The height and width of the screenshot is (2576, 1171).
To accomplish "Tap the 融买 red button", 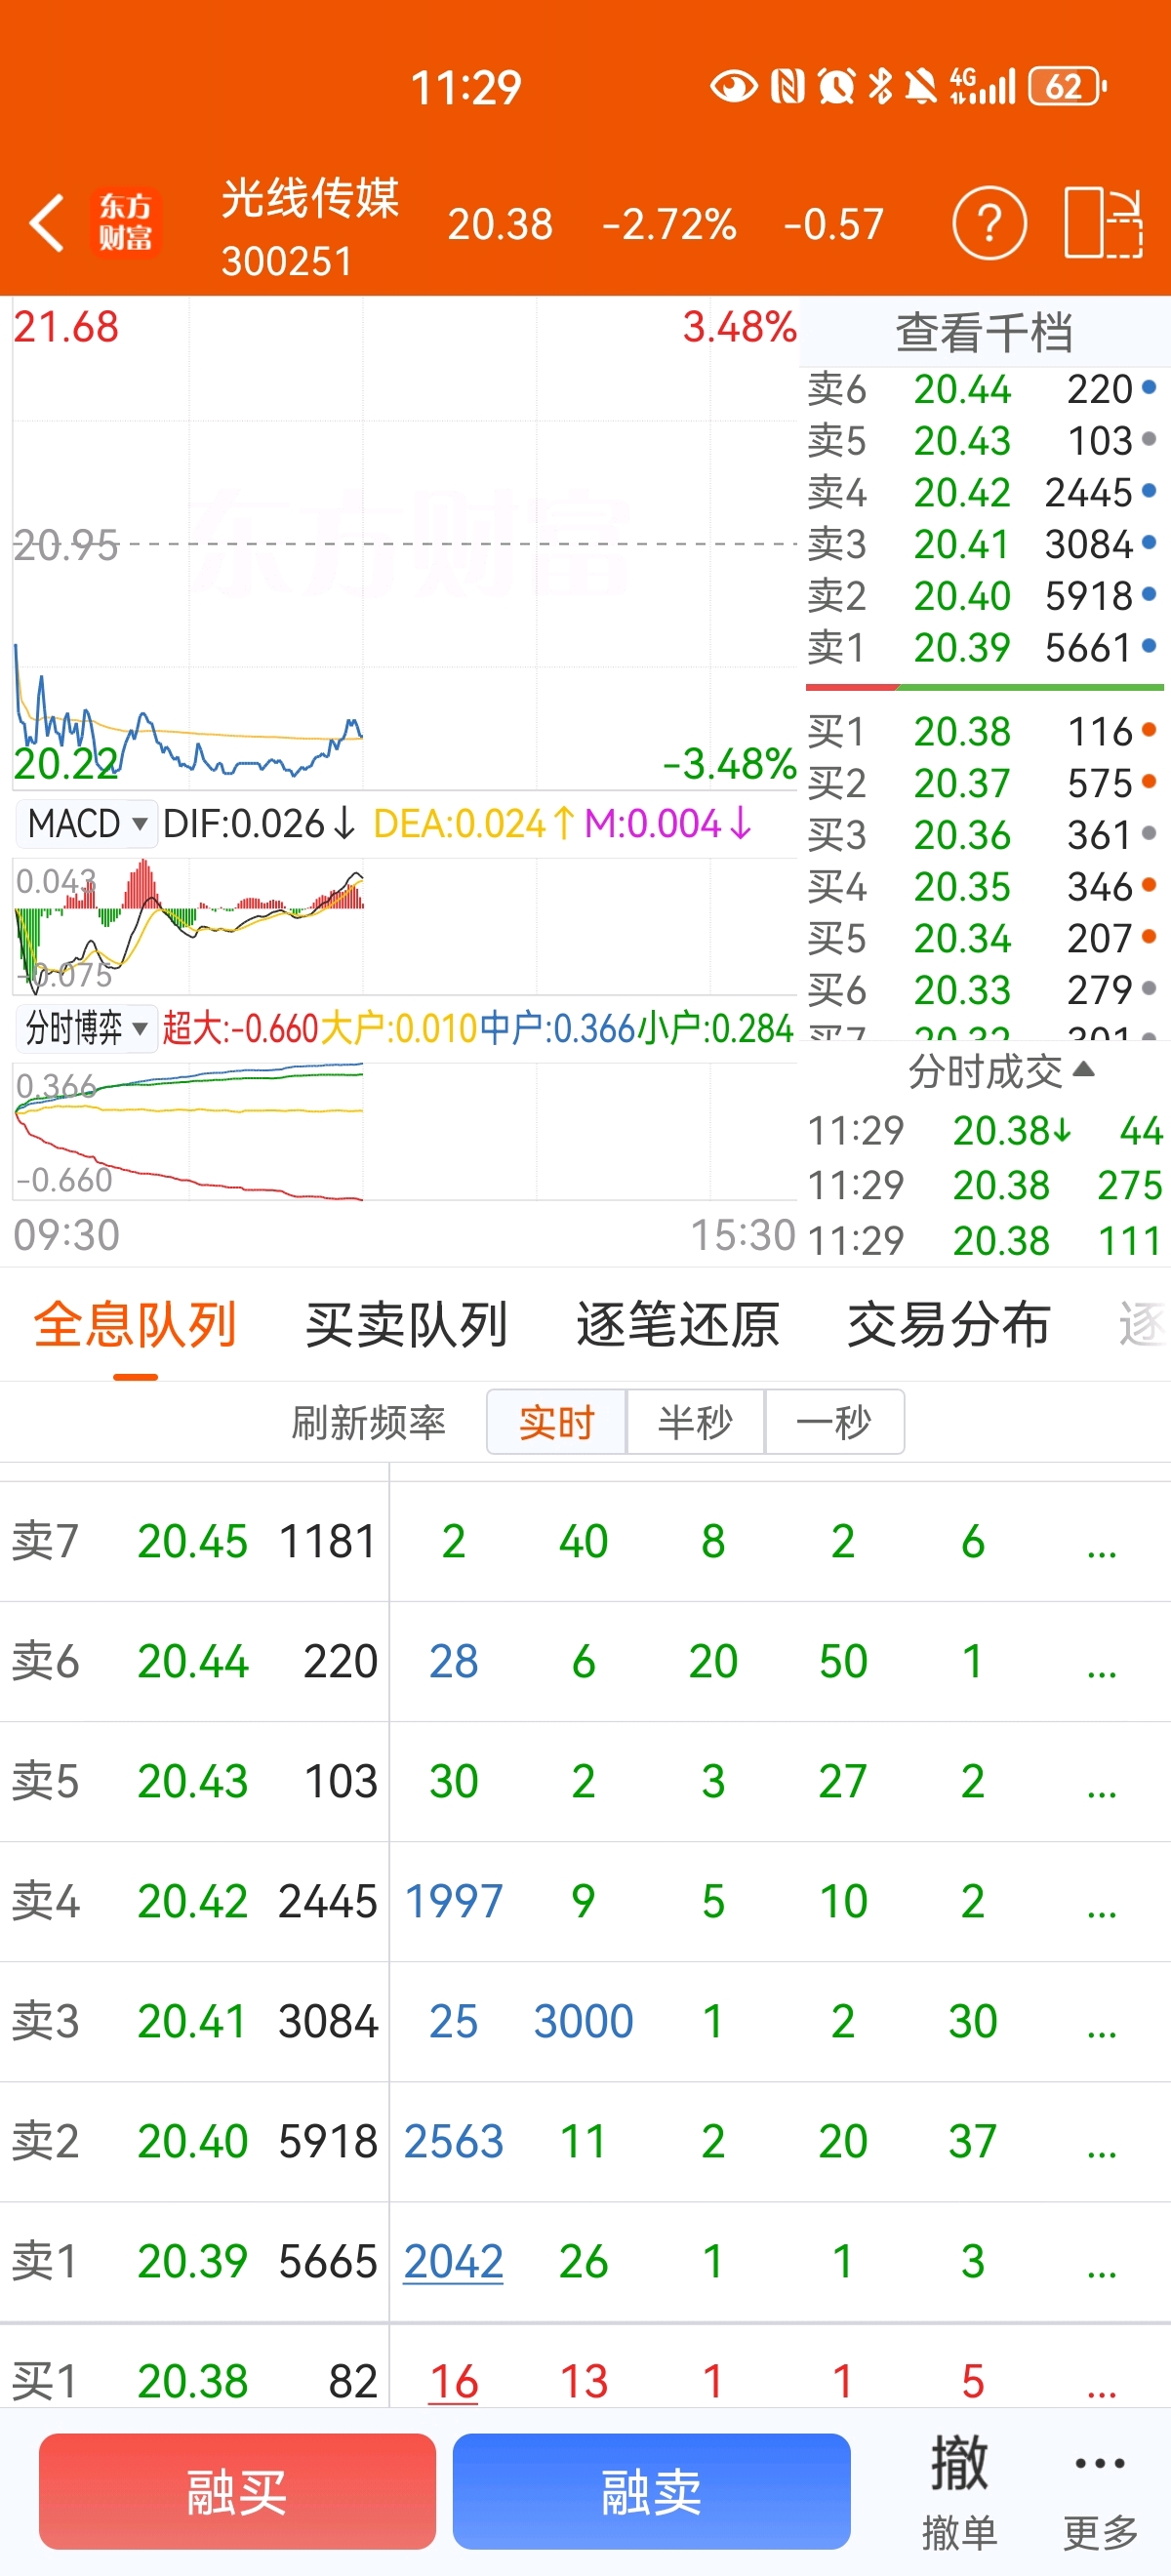I will coord(237,2491).
